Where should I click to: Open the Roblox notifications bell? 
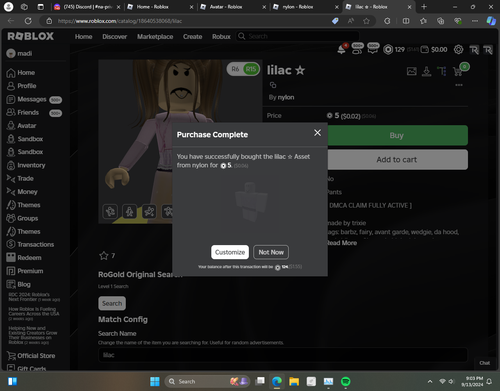341,49
